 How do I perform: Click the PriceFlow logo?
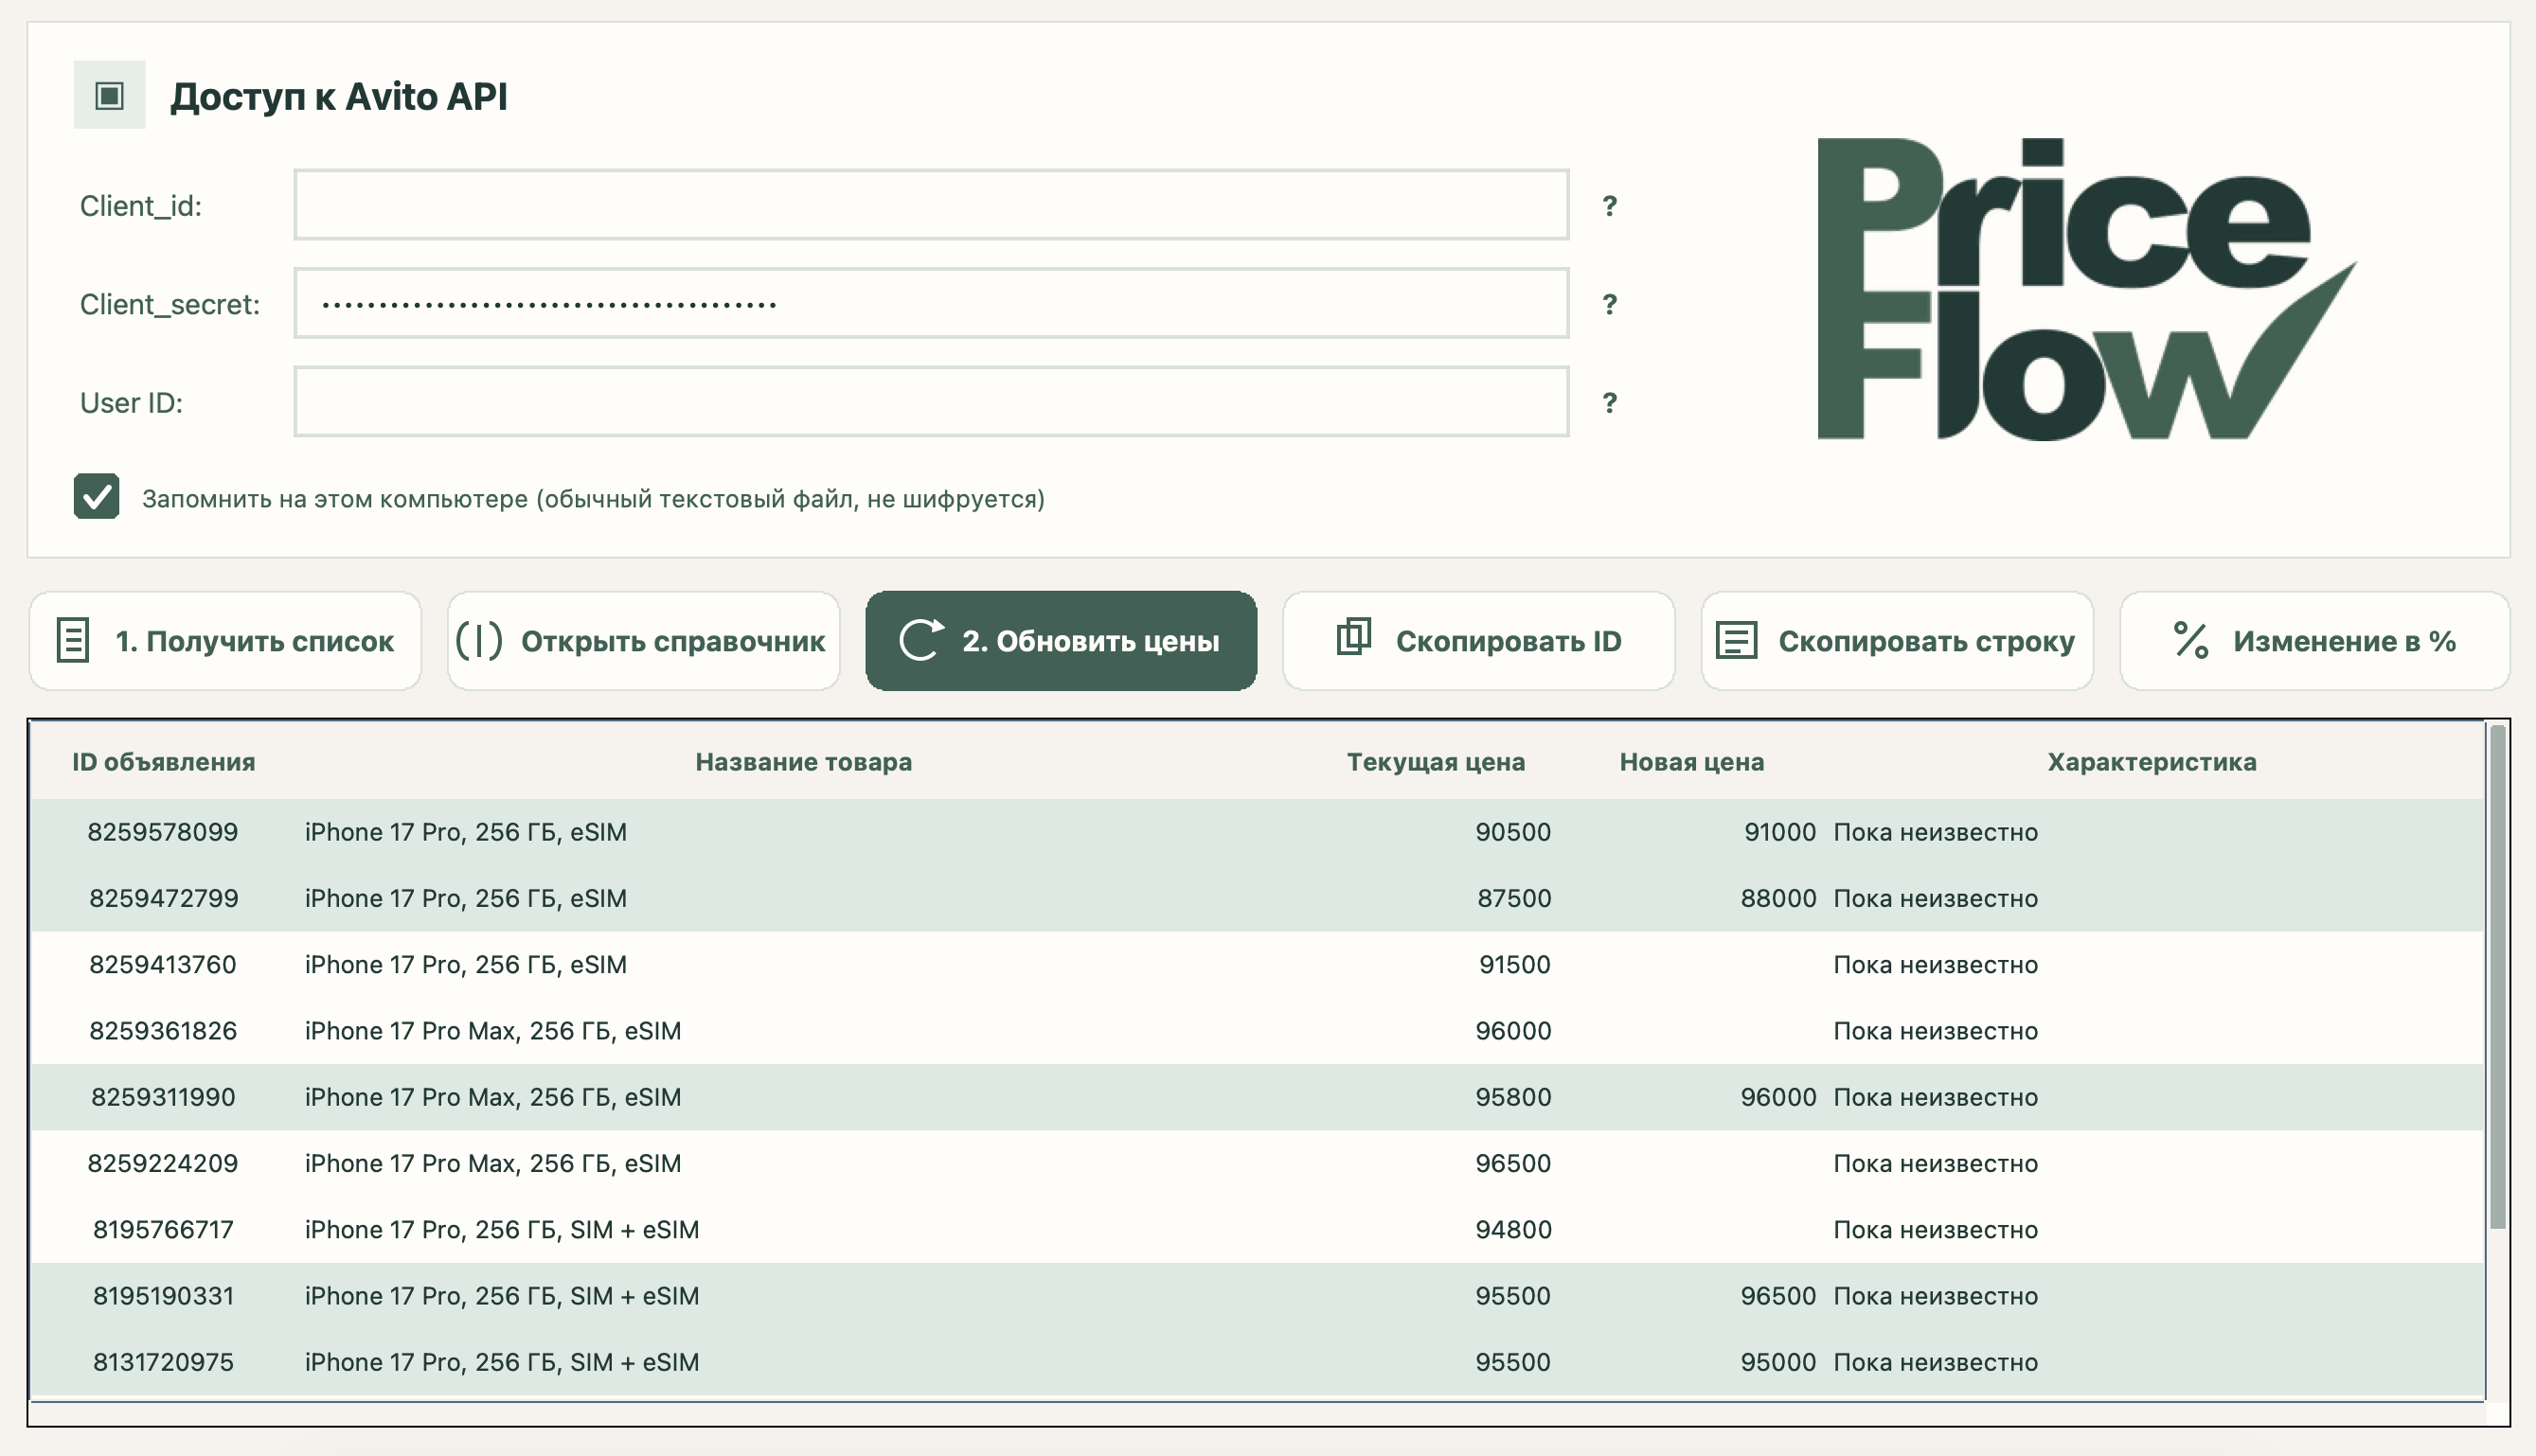2086,289
